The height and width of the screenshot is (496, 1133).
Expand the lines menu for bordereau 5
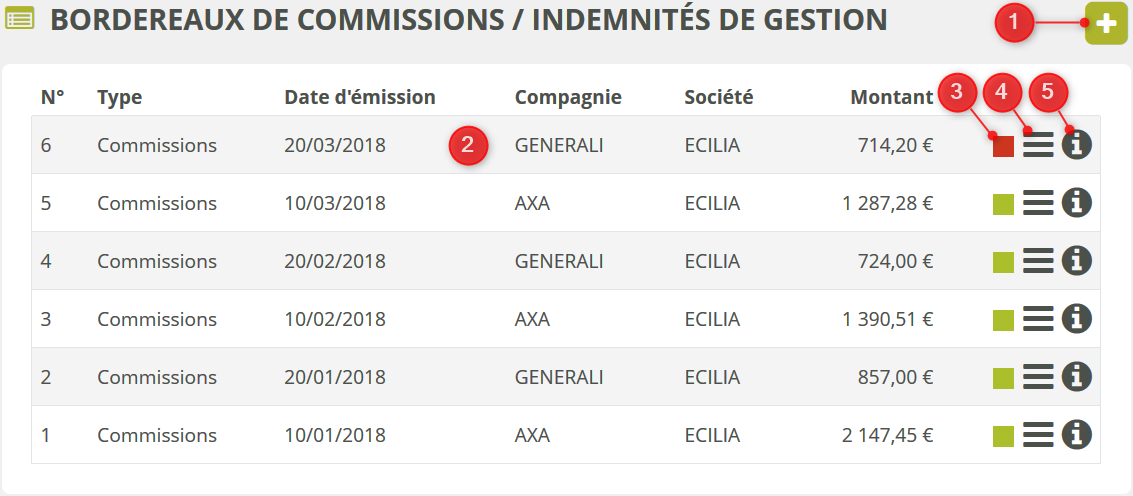pyautogui.click(x=1039, y=204)
